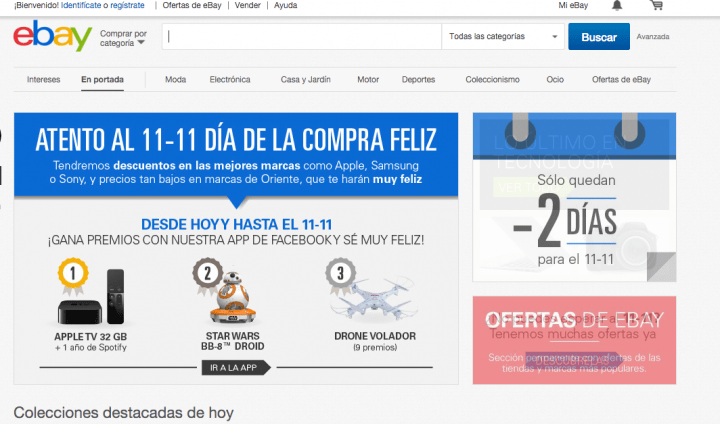Click the Apple TV 32 GB prize image

click(92, 297)
